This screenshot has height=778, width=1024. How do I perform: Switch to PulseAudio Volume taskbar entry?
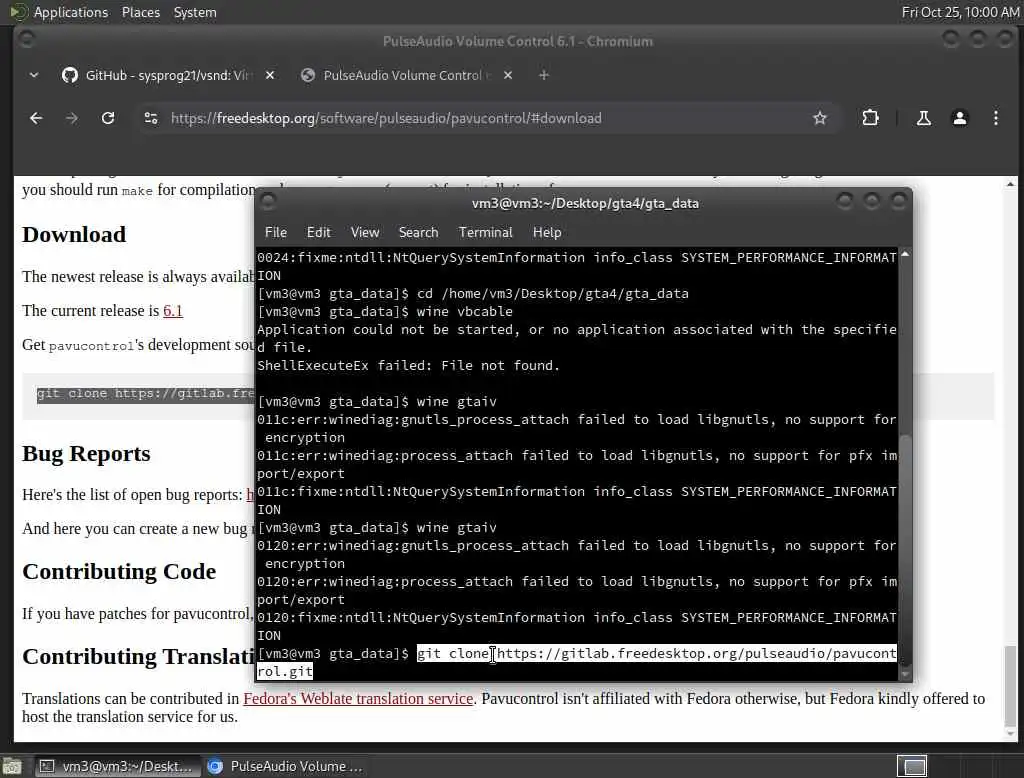(x=285, y=766)
